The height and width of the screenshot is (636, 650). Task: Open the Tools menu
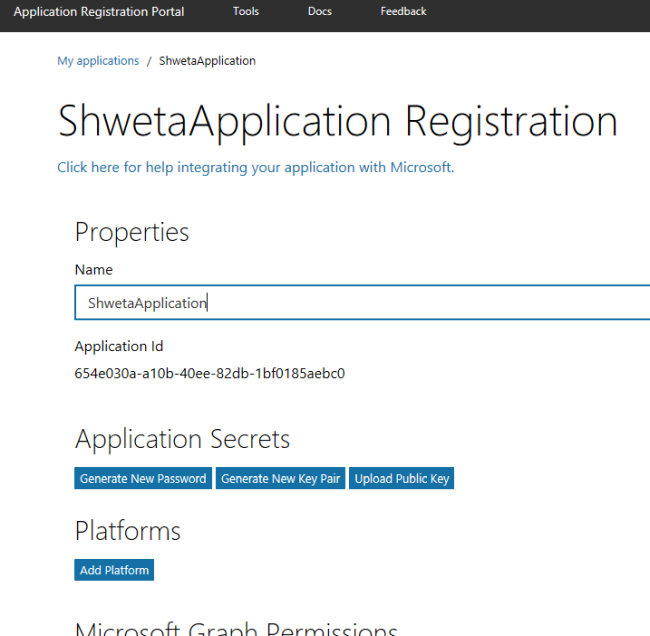click(245, 12)
